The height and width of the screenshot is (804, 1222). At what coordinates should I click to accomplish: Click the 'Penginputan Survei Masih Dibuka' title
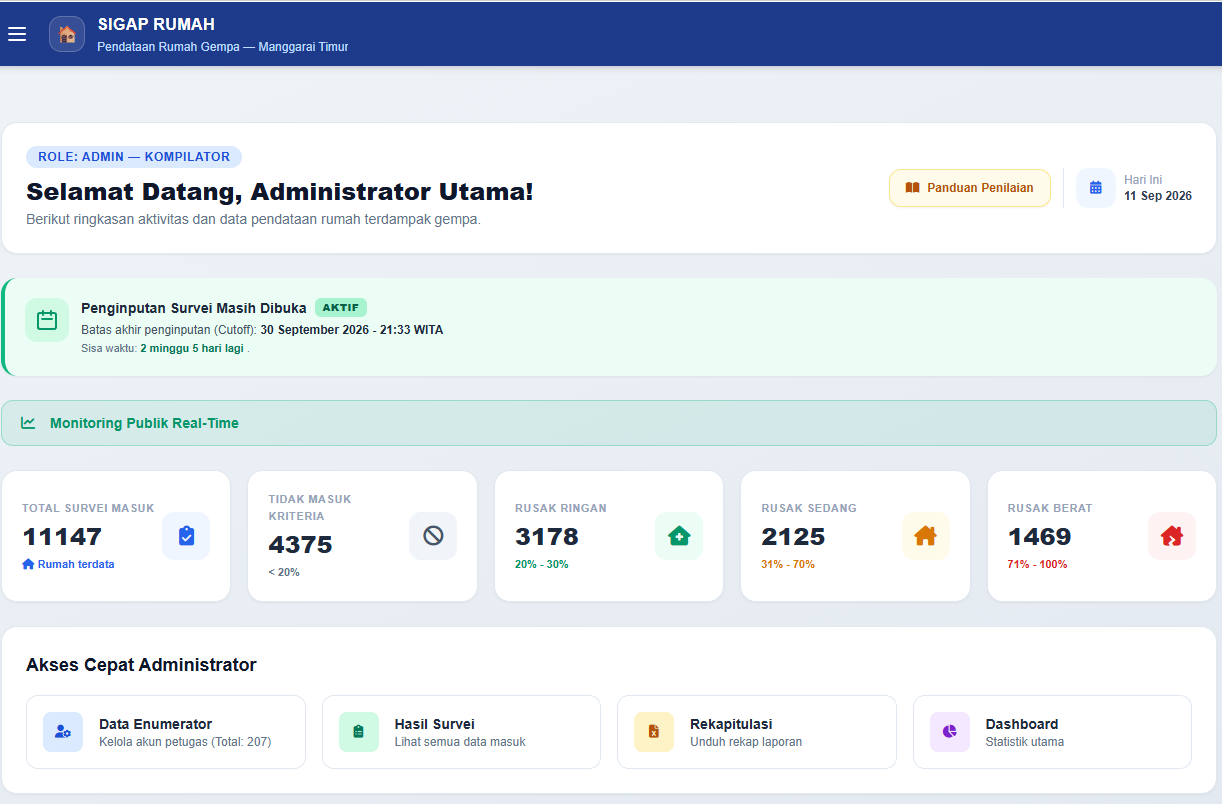click(194, 308)
